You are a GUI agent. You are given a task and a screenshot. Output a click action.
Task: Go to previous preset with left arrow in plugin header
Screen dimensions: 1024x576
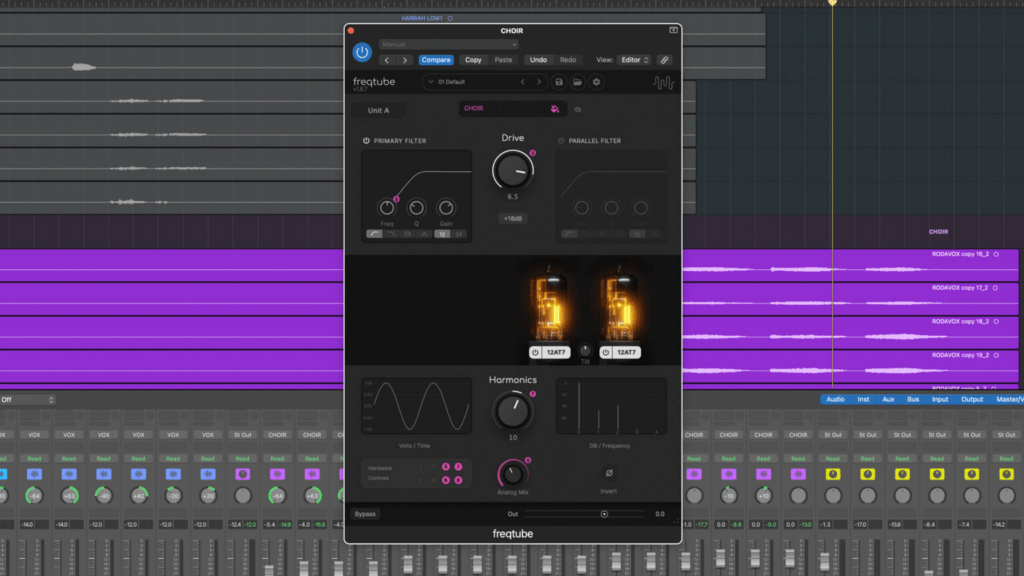click(387, 60)
